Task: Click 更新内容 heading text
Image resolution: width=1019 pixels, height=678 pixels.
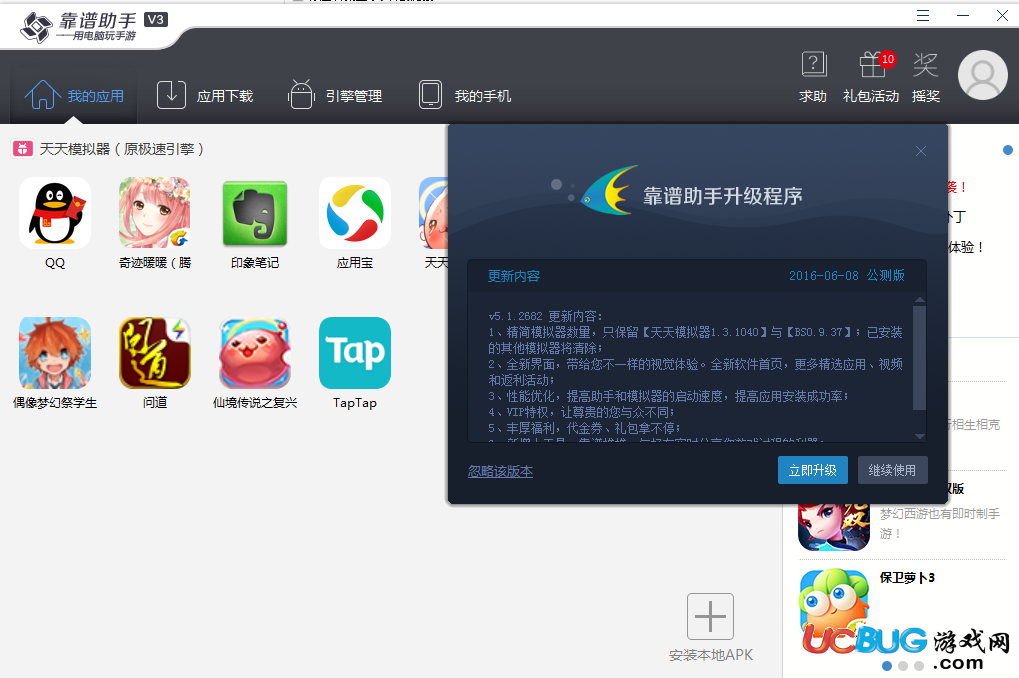Action: pos(514,276)
